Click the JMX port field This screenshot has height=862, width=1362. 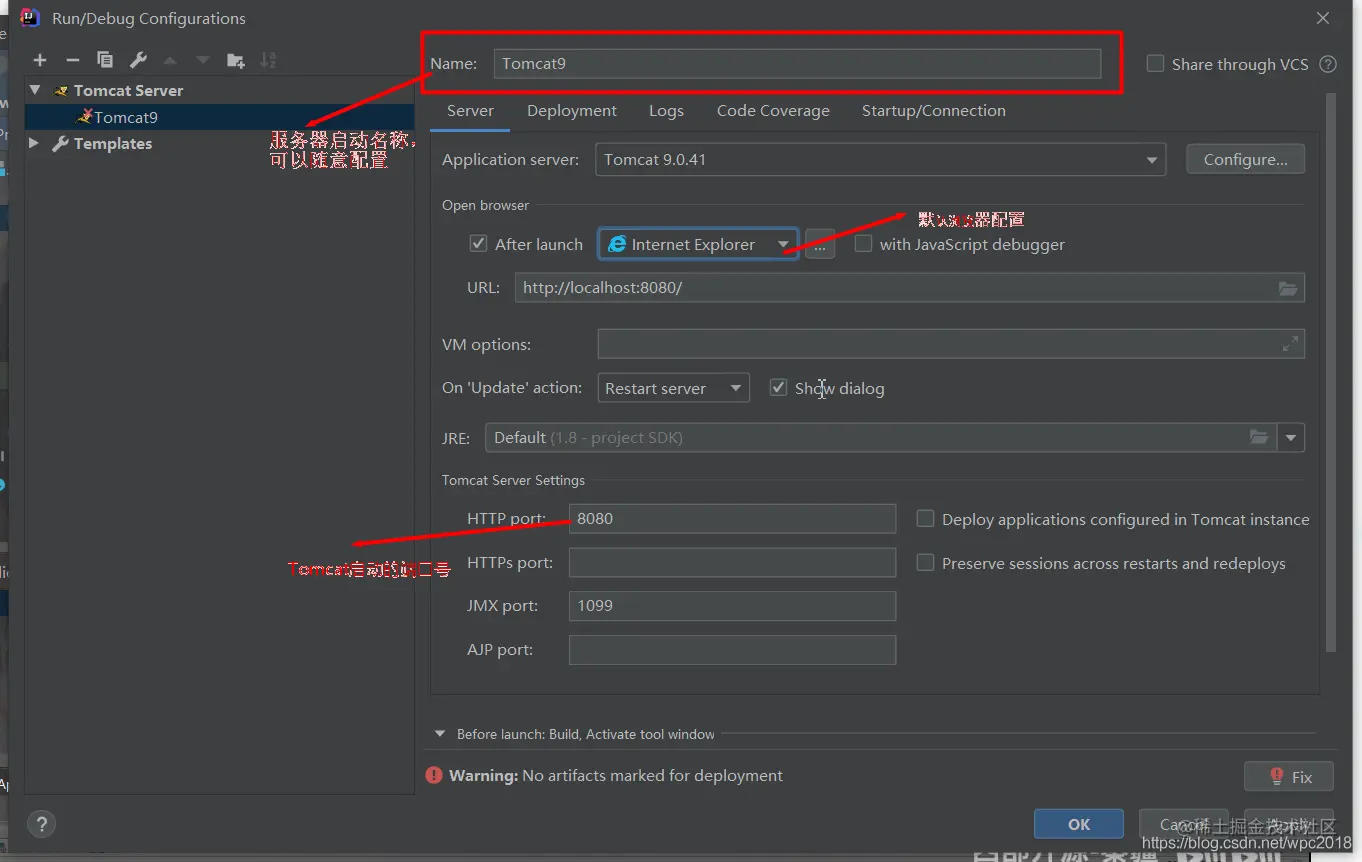pyautogui.click(x=732, y=606)
